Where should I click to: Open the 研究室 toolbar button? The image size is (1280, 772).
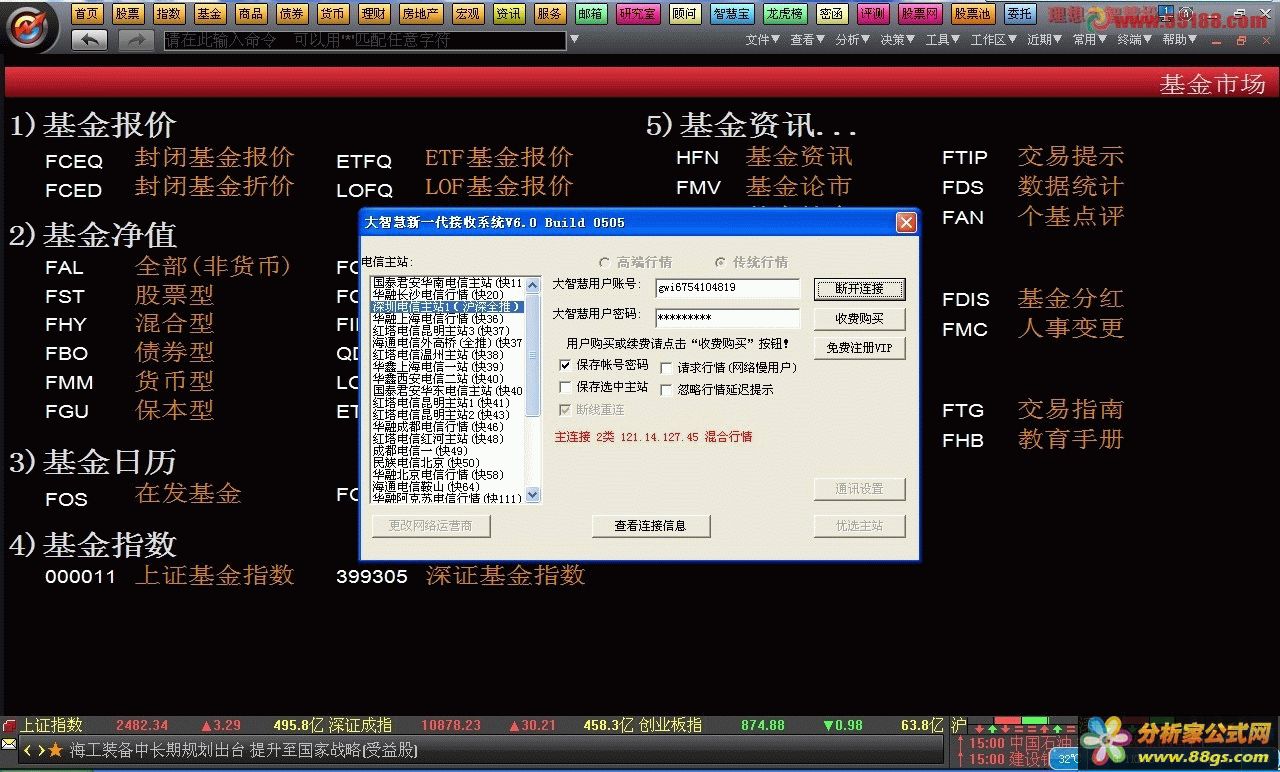638,13
